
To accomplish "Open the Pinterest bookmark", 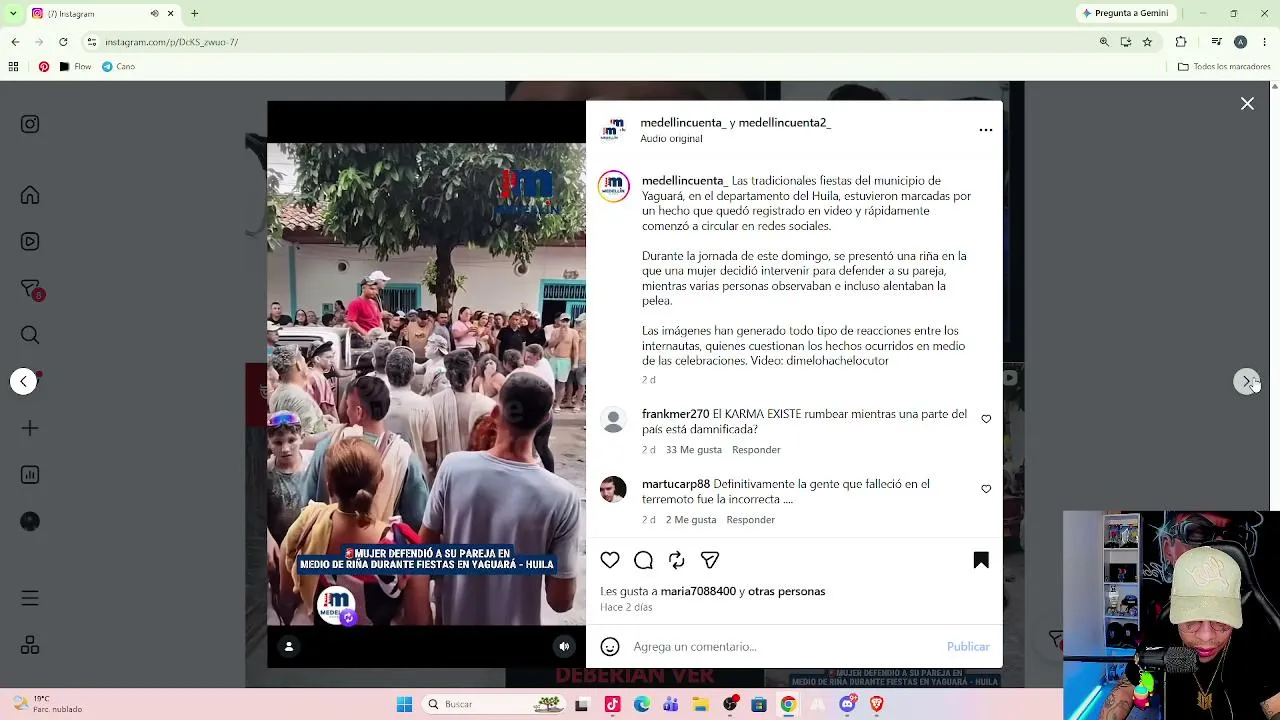I will coord(44,67).
